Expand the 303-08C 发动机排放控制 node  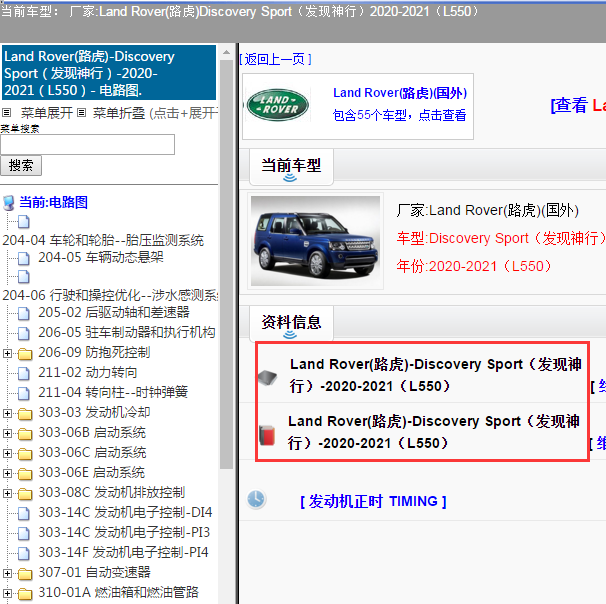point(7,493)
